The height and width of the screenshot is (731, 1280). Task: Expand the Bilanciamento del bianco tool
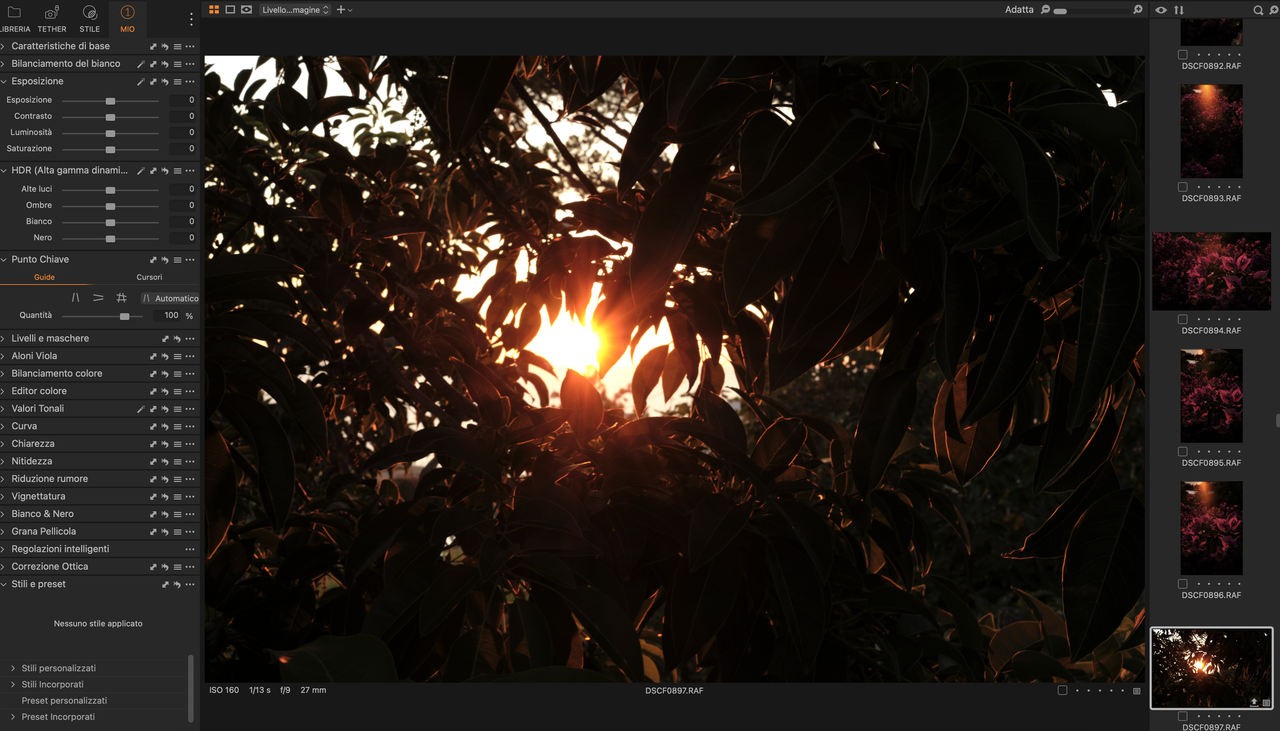pos(3,64)
